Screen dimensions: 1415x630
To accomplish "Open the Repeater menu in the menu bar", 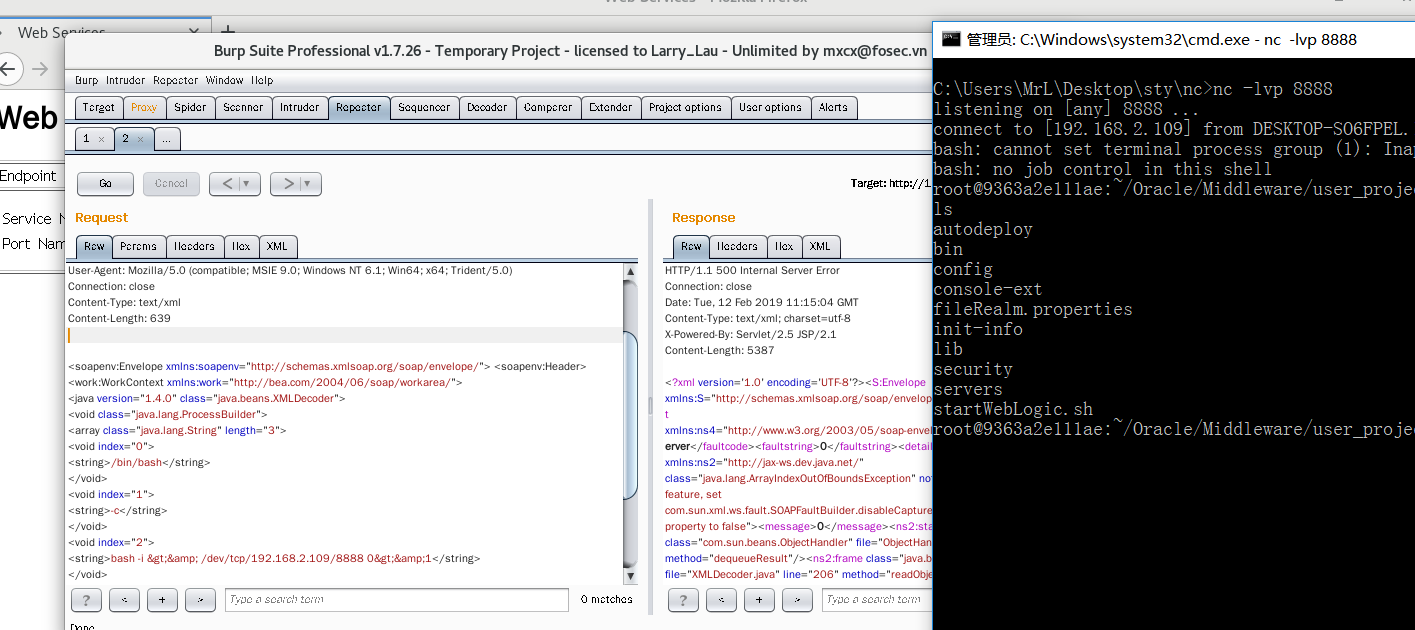I will pyautogui.click(x=175, y=80).
